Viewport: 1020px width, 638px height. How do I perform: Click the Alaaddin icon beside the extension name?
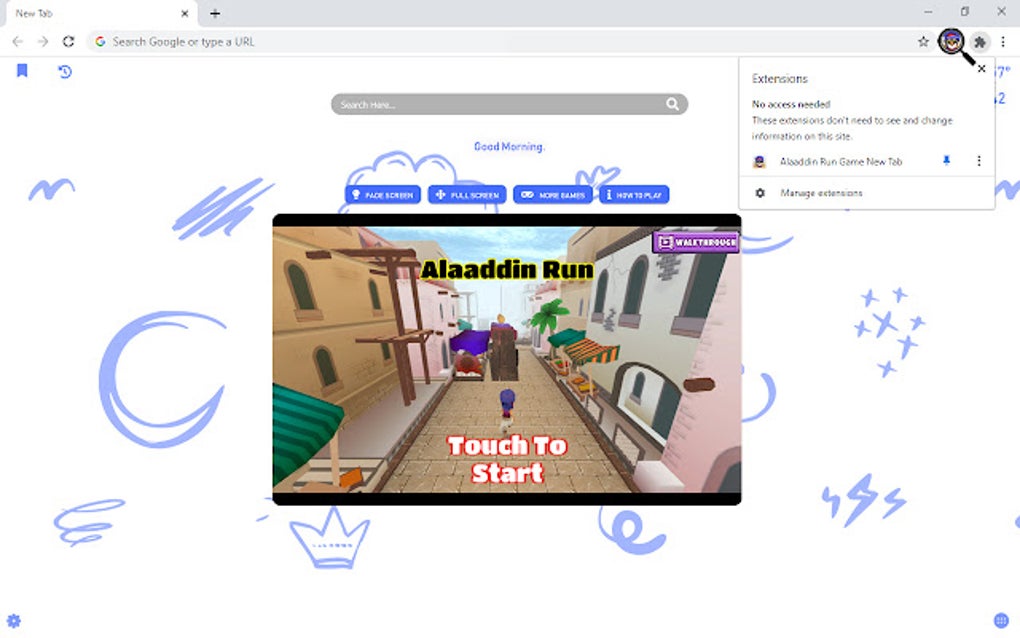[759, 161]
